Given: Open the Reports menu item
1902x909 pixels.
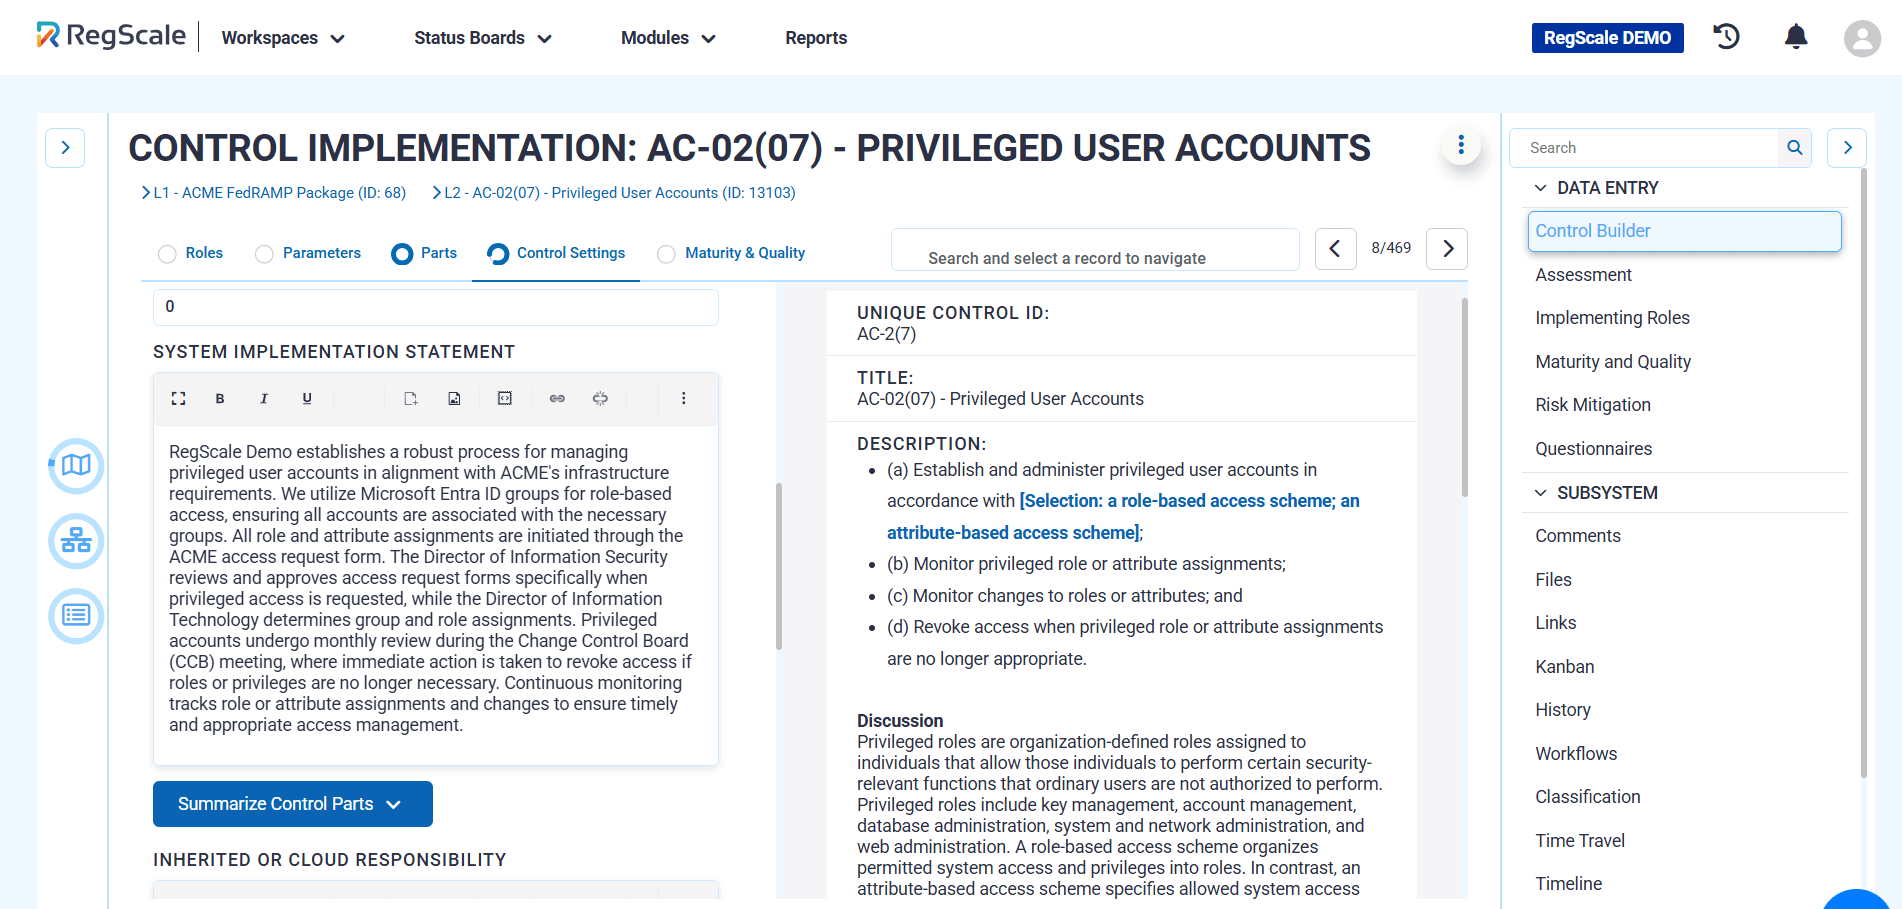Looking at the screenshot, I should (x=816, y=38).
